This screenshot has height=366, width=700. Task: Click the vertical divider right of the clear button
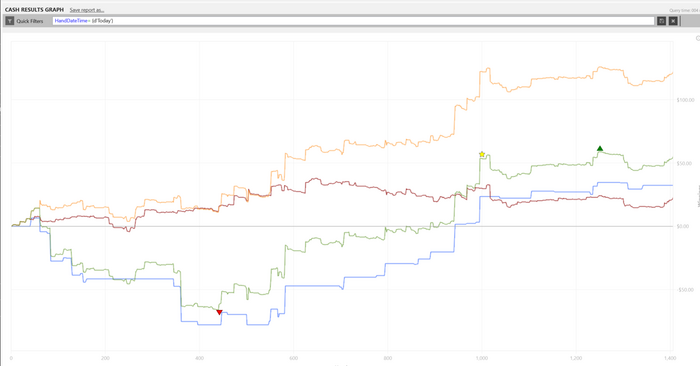point(680,21)
